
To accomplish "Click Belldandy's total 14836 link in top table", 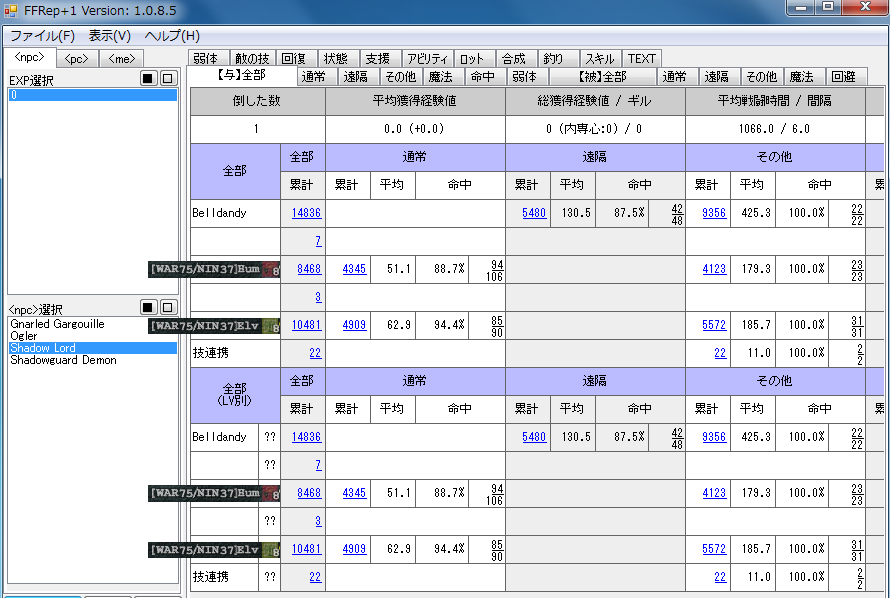I will coord(306,213).
